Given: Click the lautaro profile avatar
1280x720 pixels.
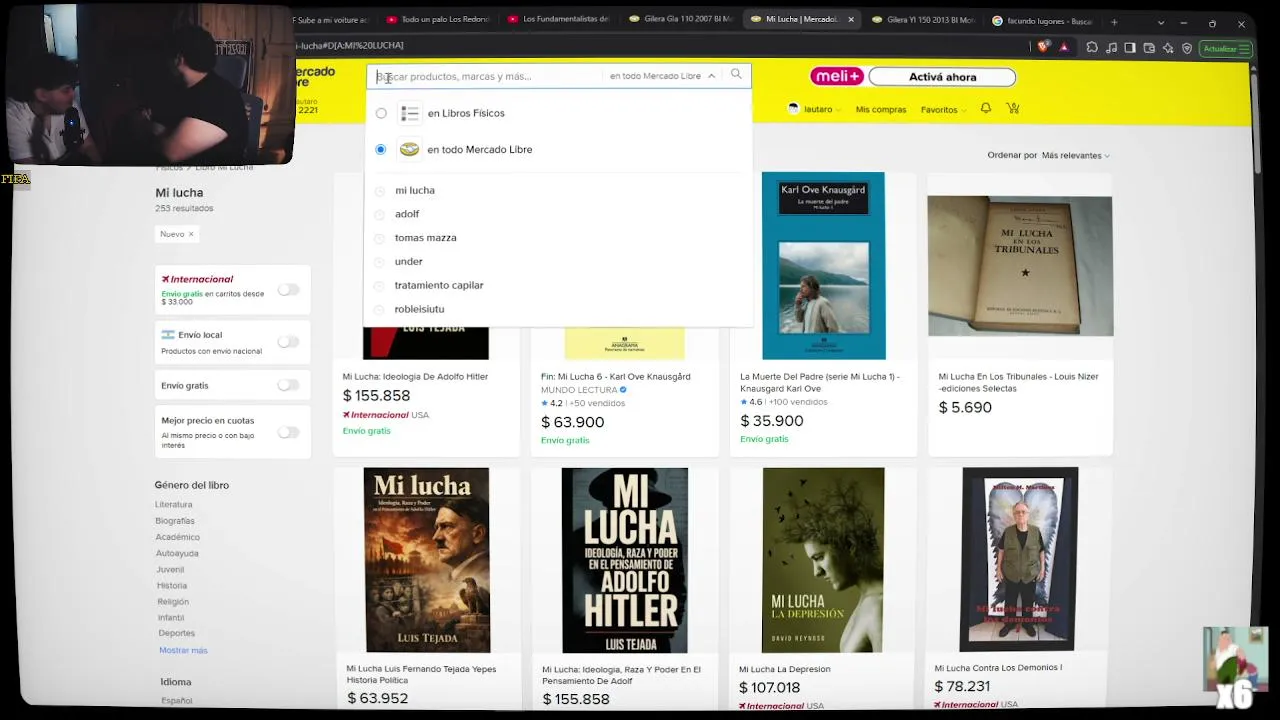Looking at the screenshot, I should click(794, 109).
